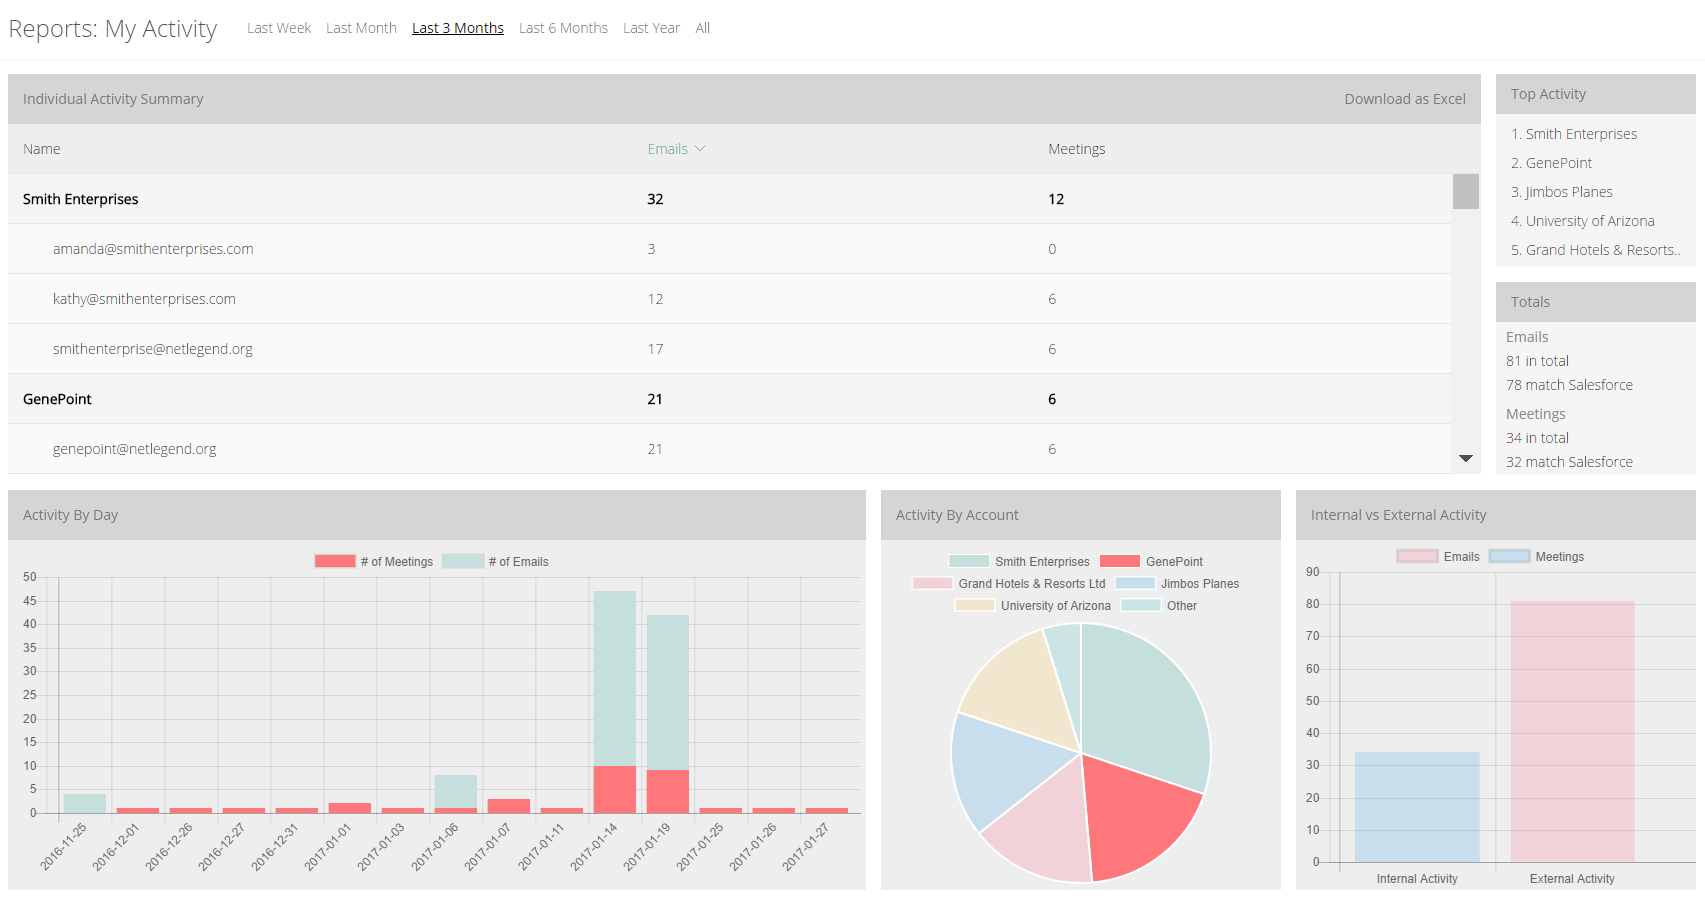Select the Last Week time filter
The height and width of the screenshot is (908, 1705).
(x=279, y=28)
